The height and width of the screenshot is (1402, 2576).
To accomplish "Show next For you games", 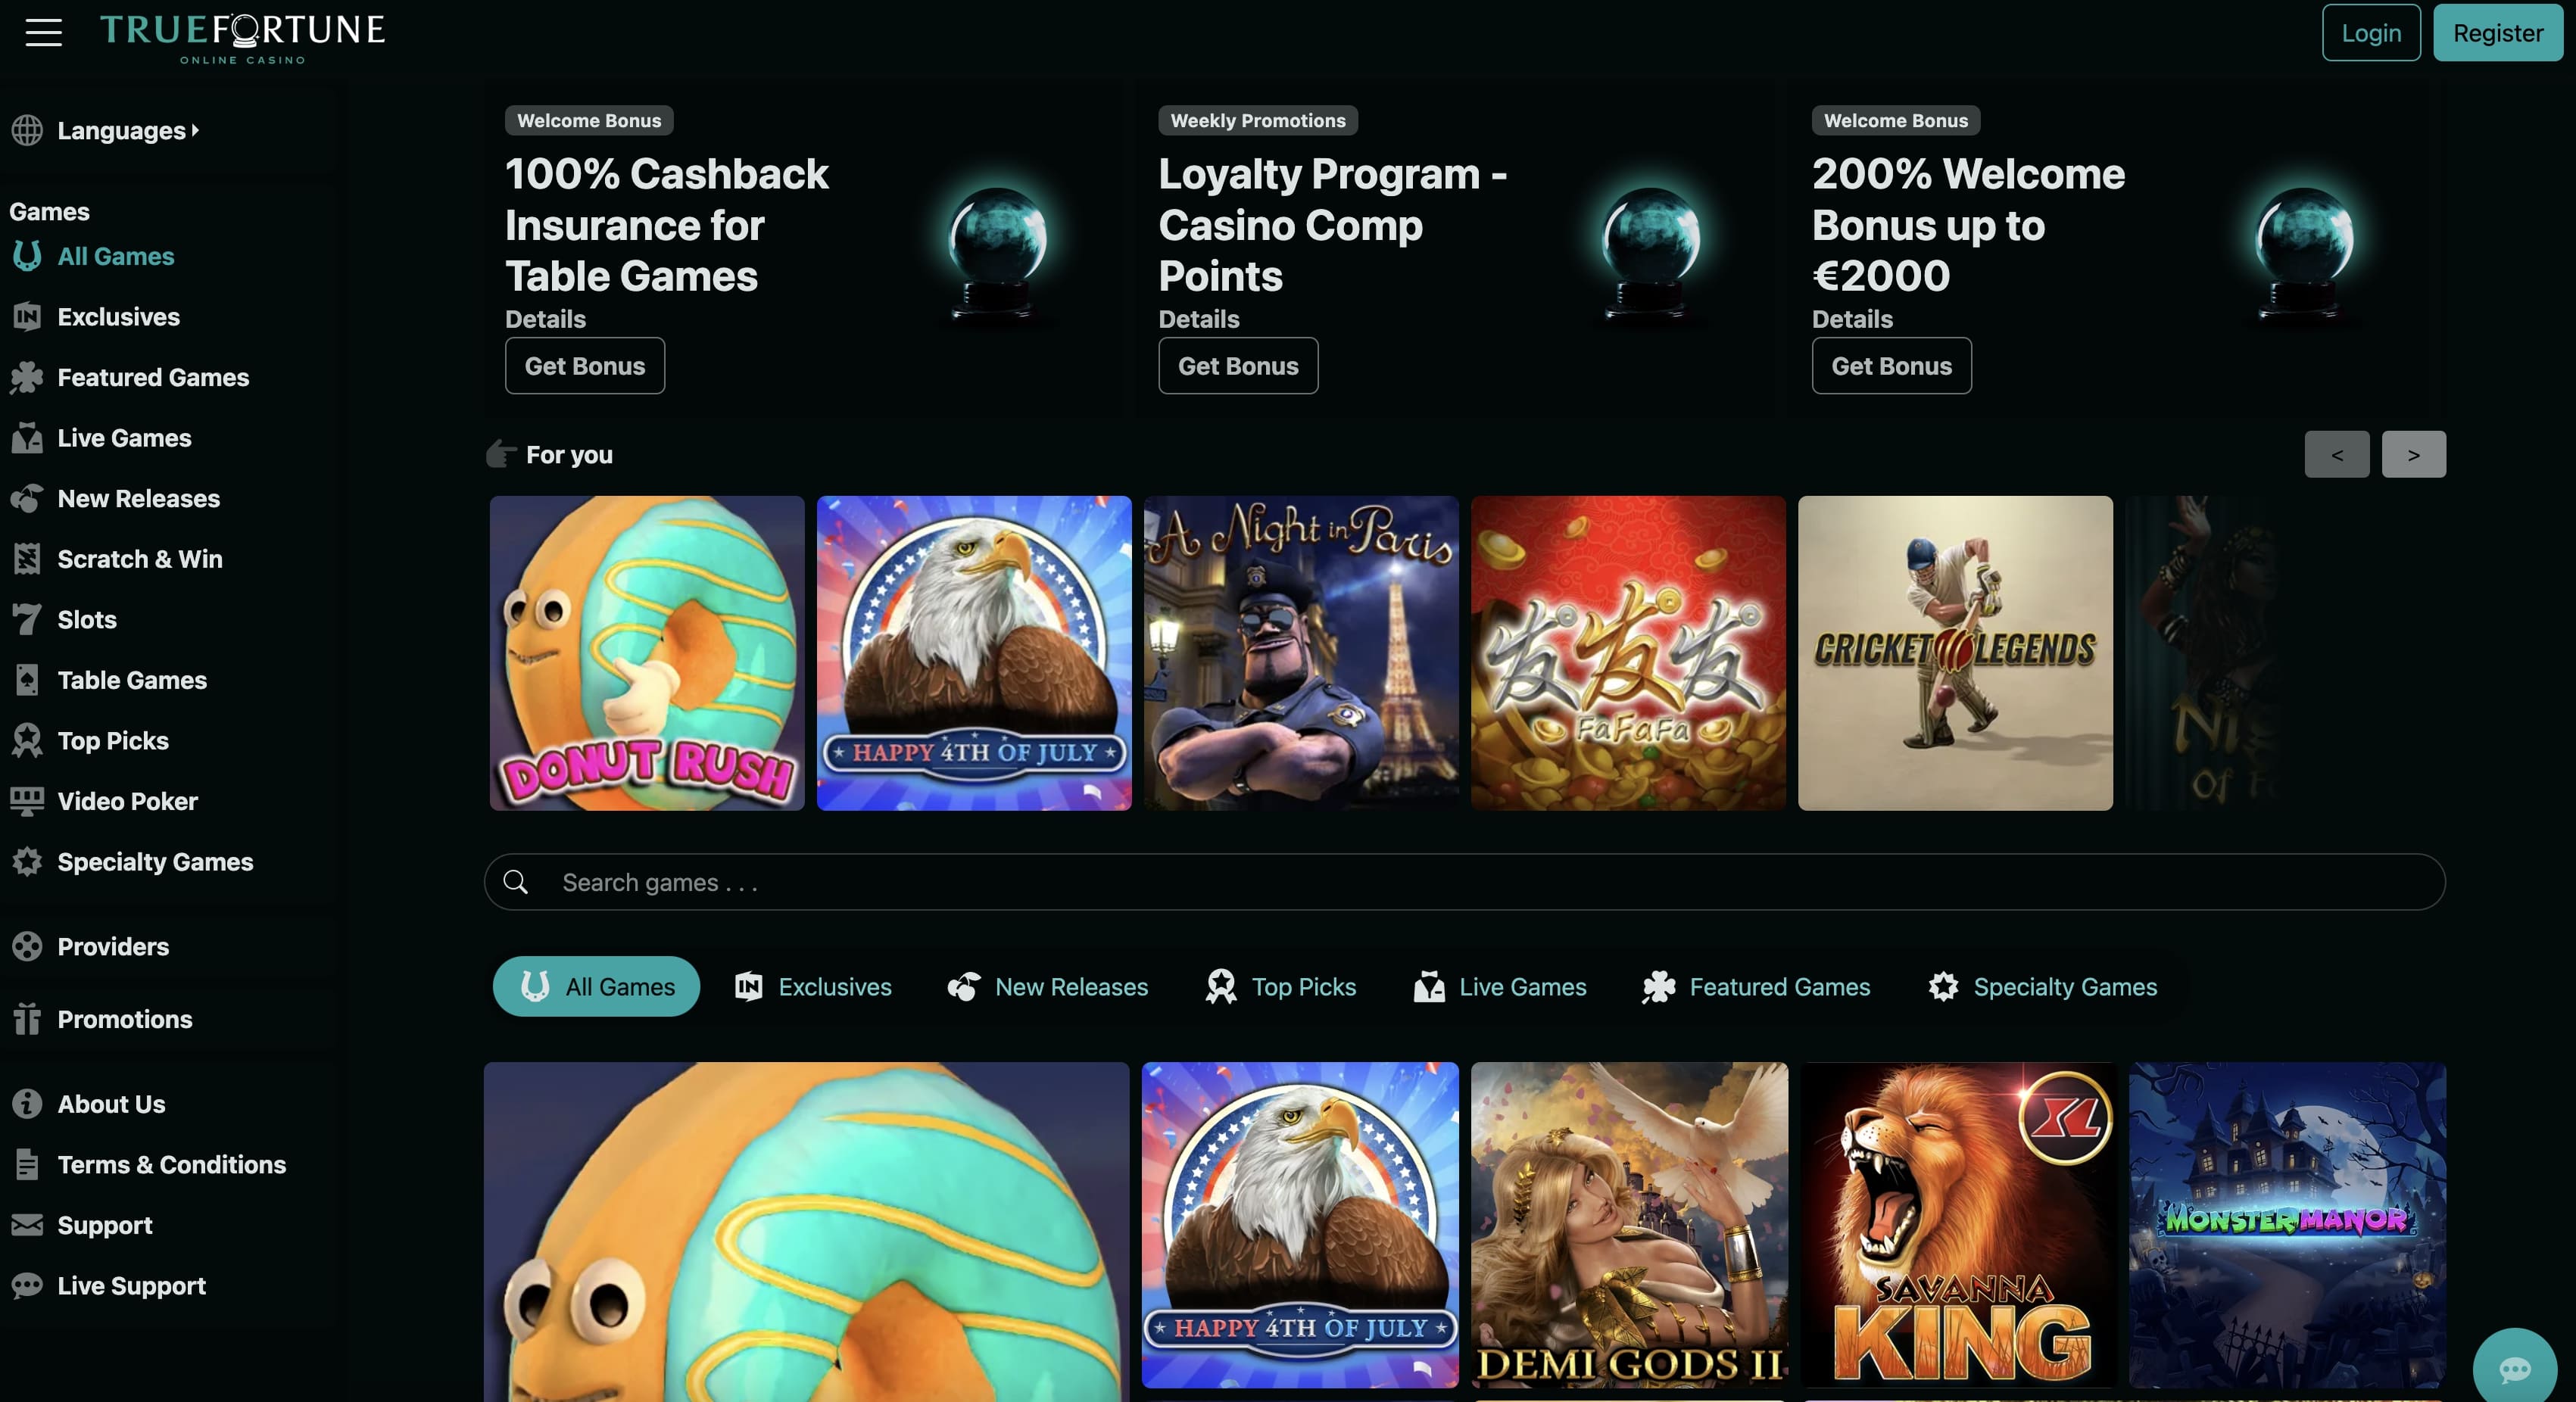I will 2414,454.
